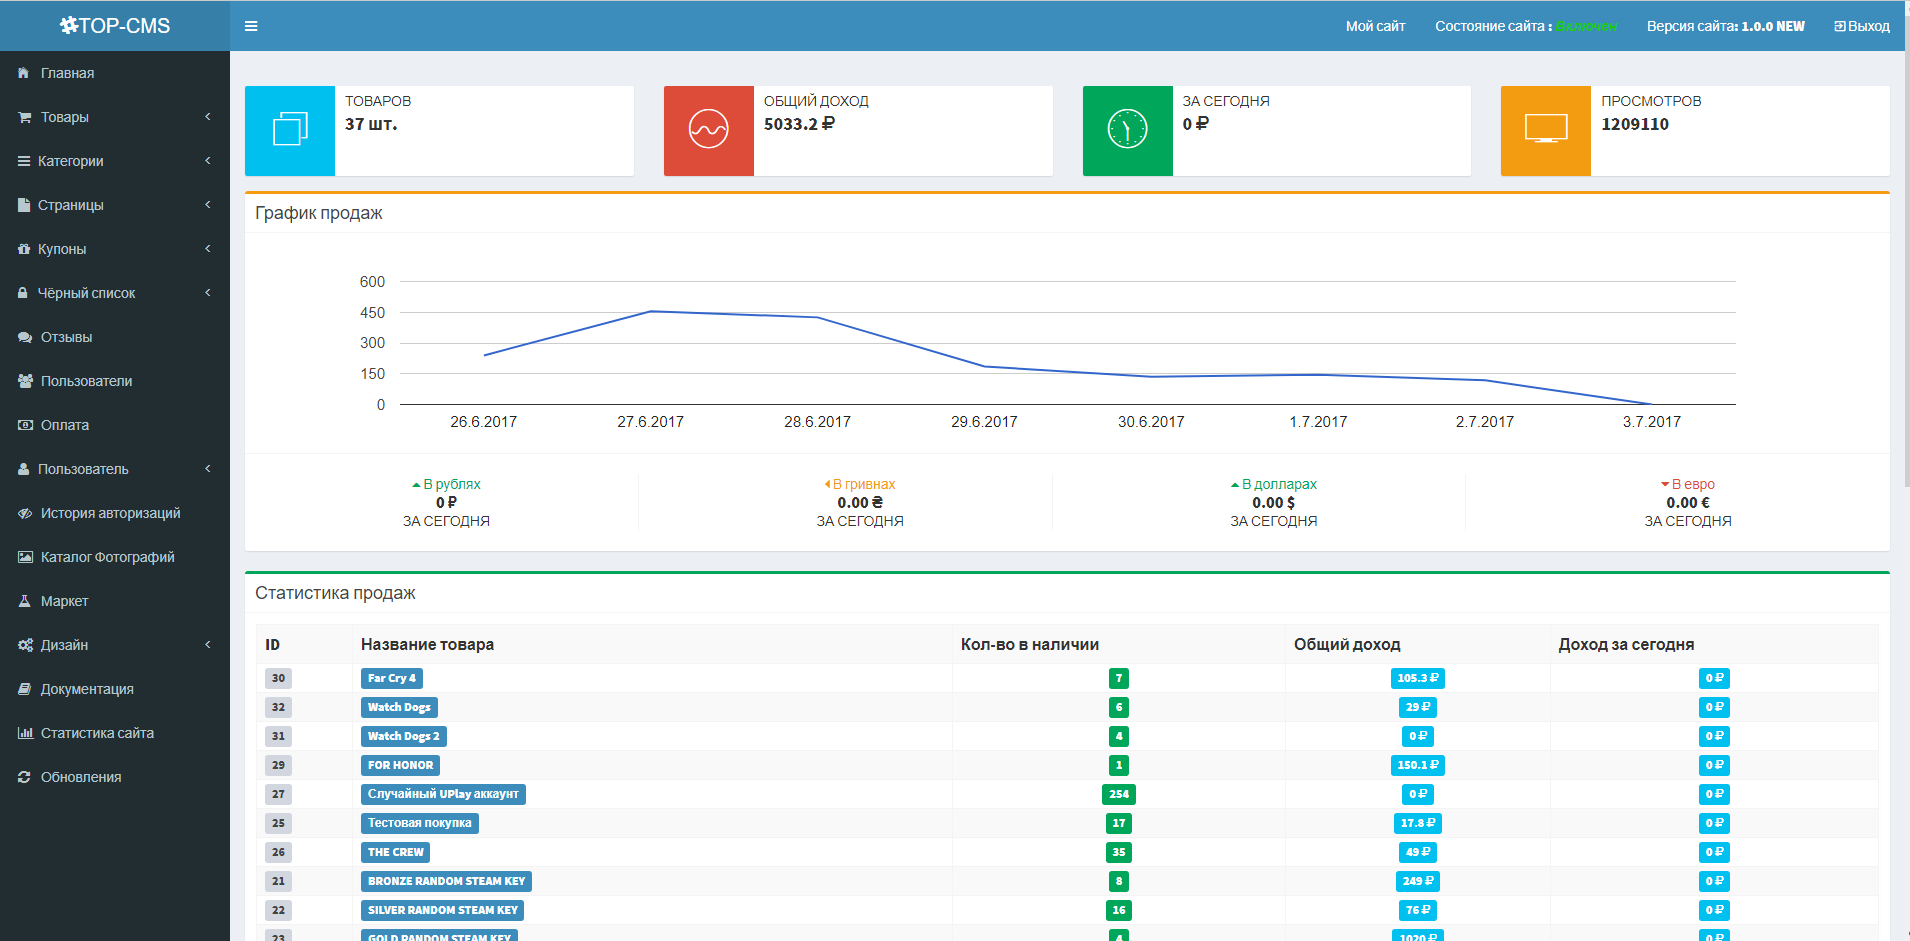Image resolution: width=1910 pixels, height=941 pixels.
Task: Click the money icon beside Оплата
Action: (x=25, y=425)
